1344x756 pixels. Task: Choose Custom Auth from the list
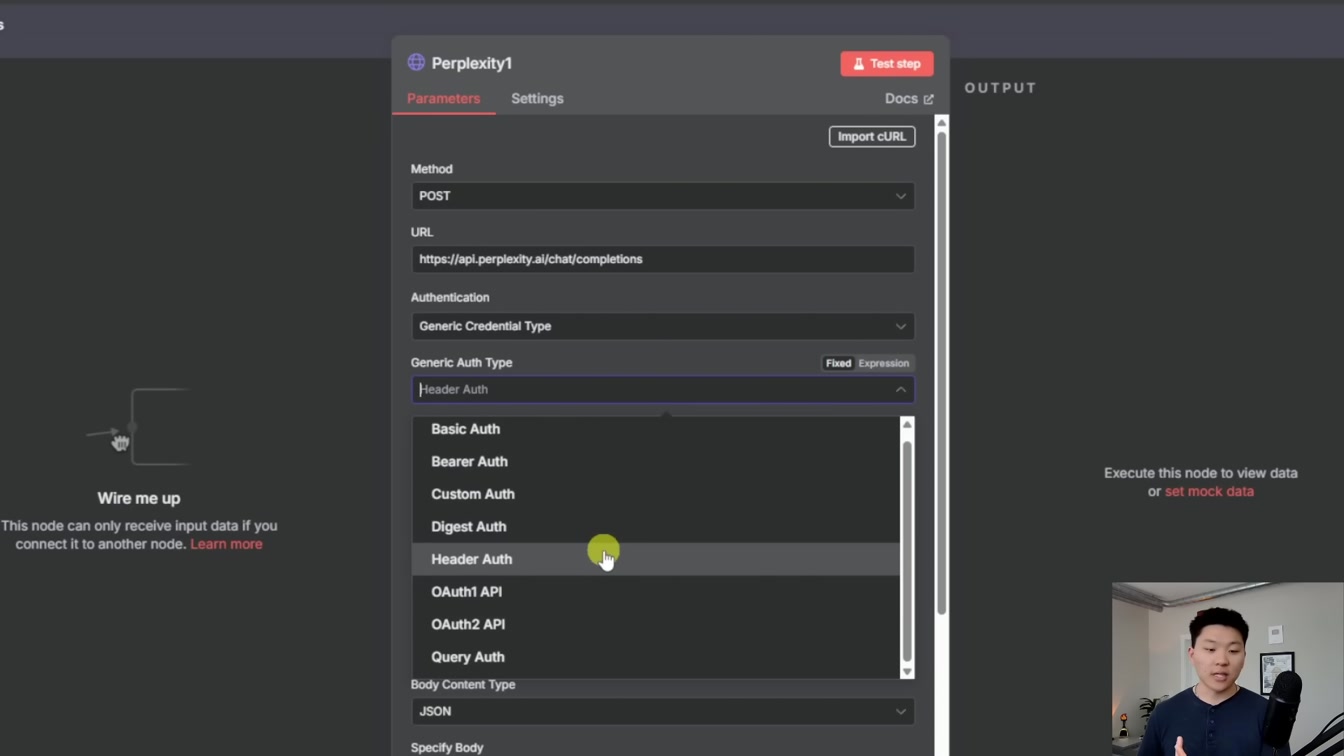(x=656, y=494)
